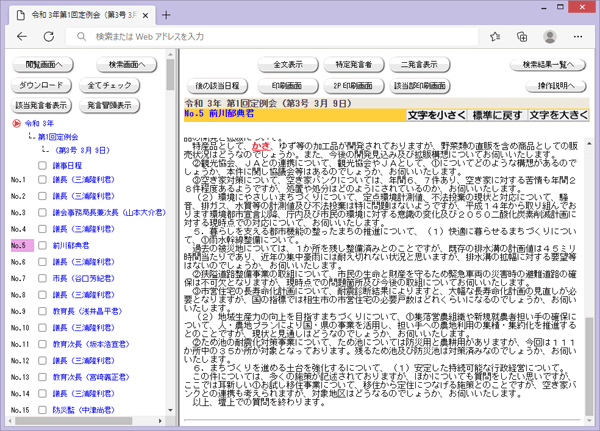The image size is (600, 431).
Task: Click the left panel horizontal scrollbar thumb
Action: (x=73, y=421)
